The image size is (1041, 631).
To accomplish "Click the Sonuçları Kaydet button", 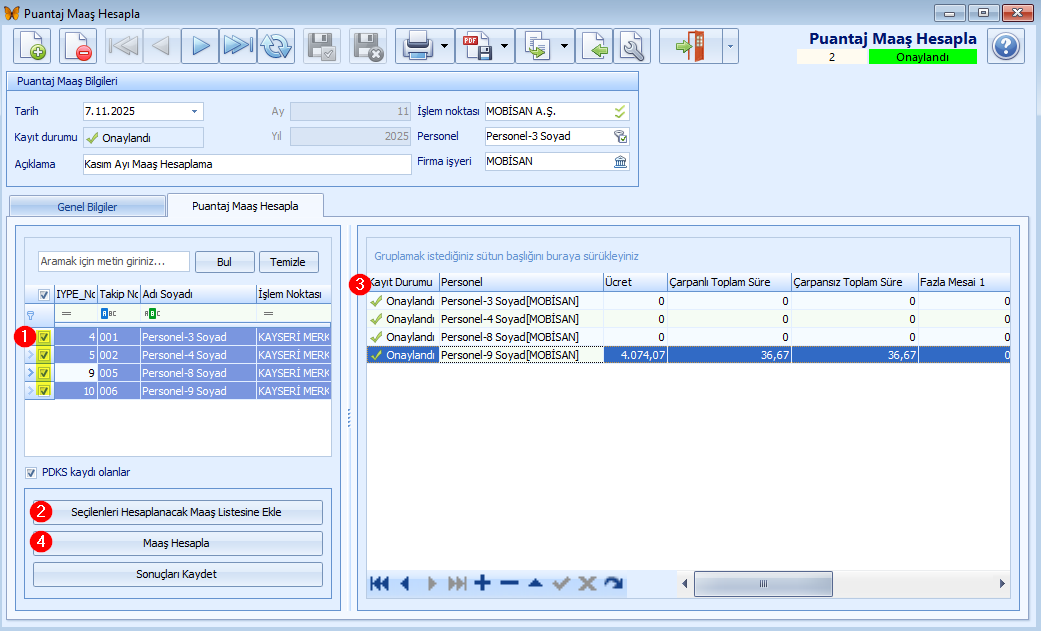I will tap(178, 574).
